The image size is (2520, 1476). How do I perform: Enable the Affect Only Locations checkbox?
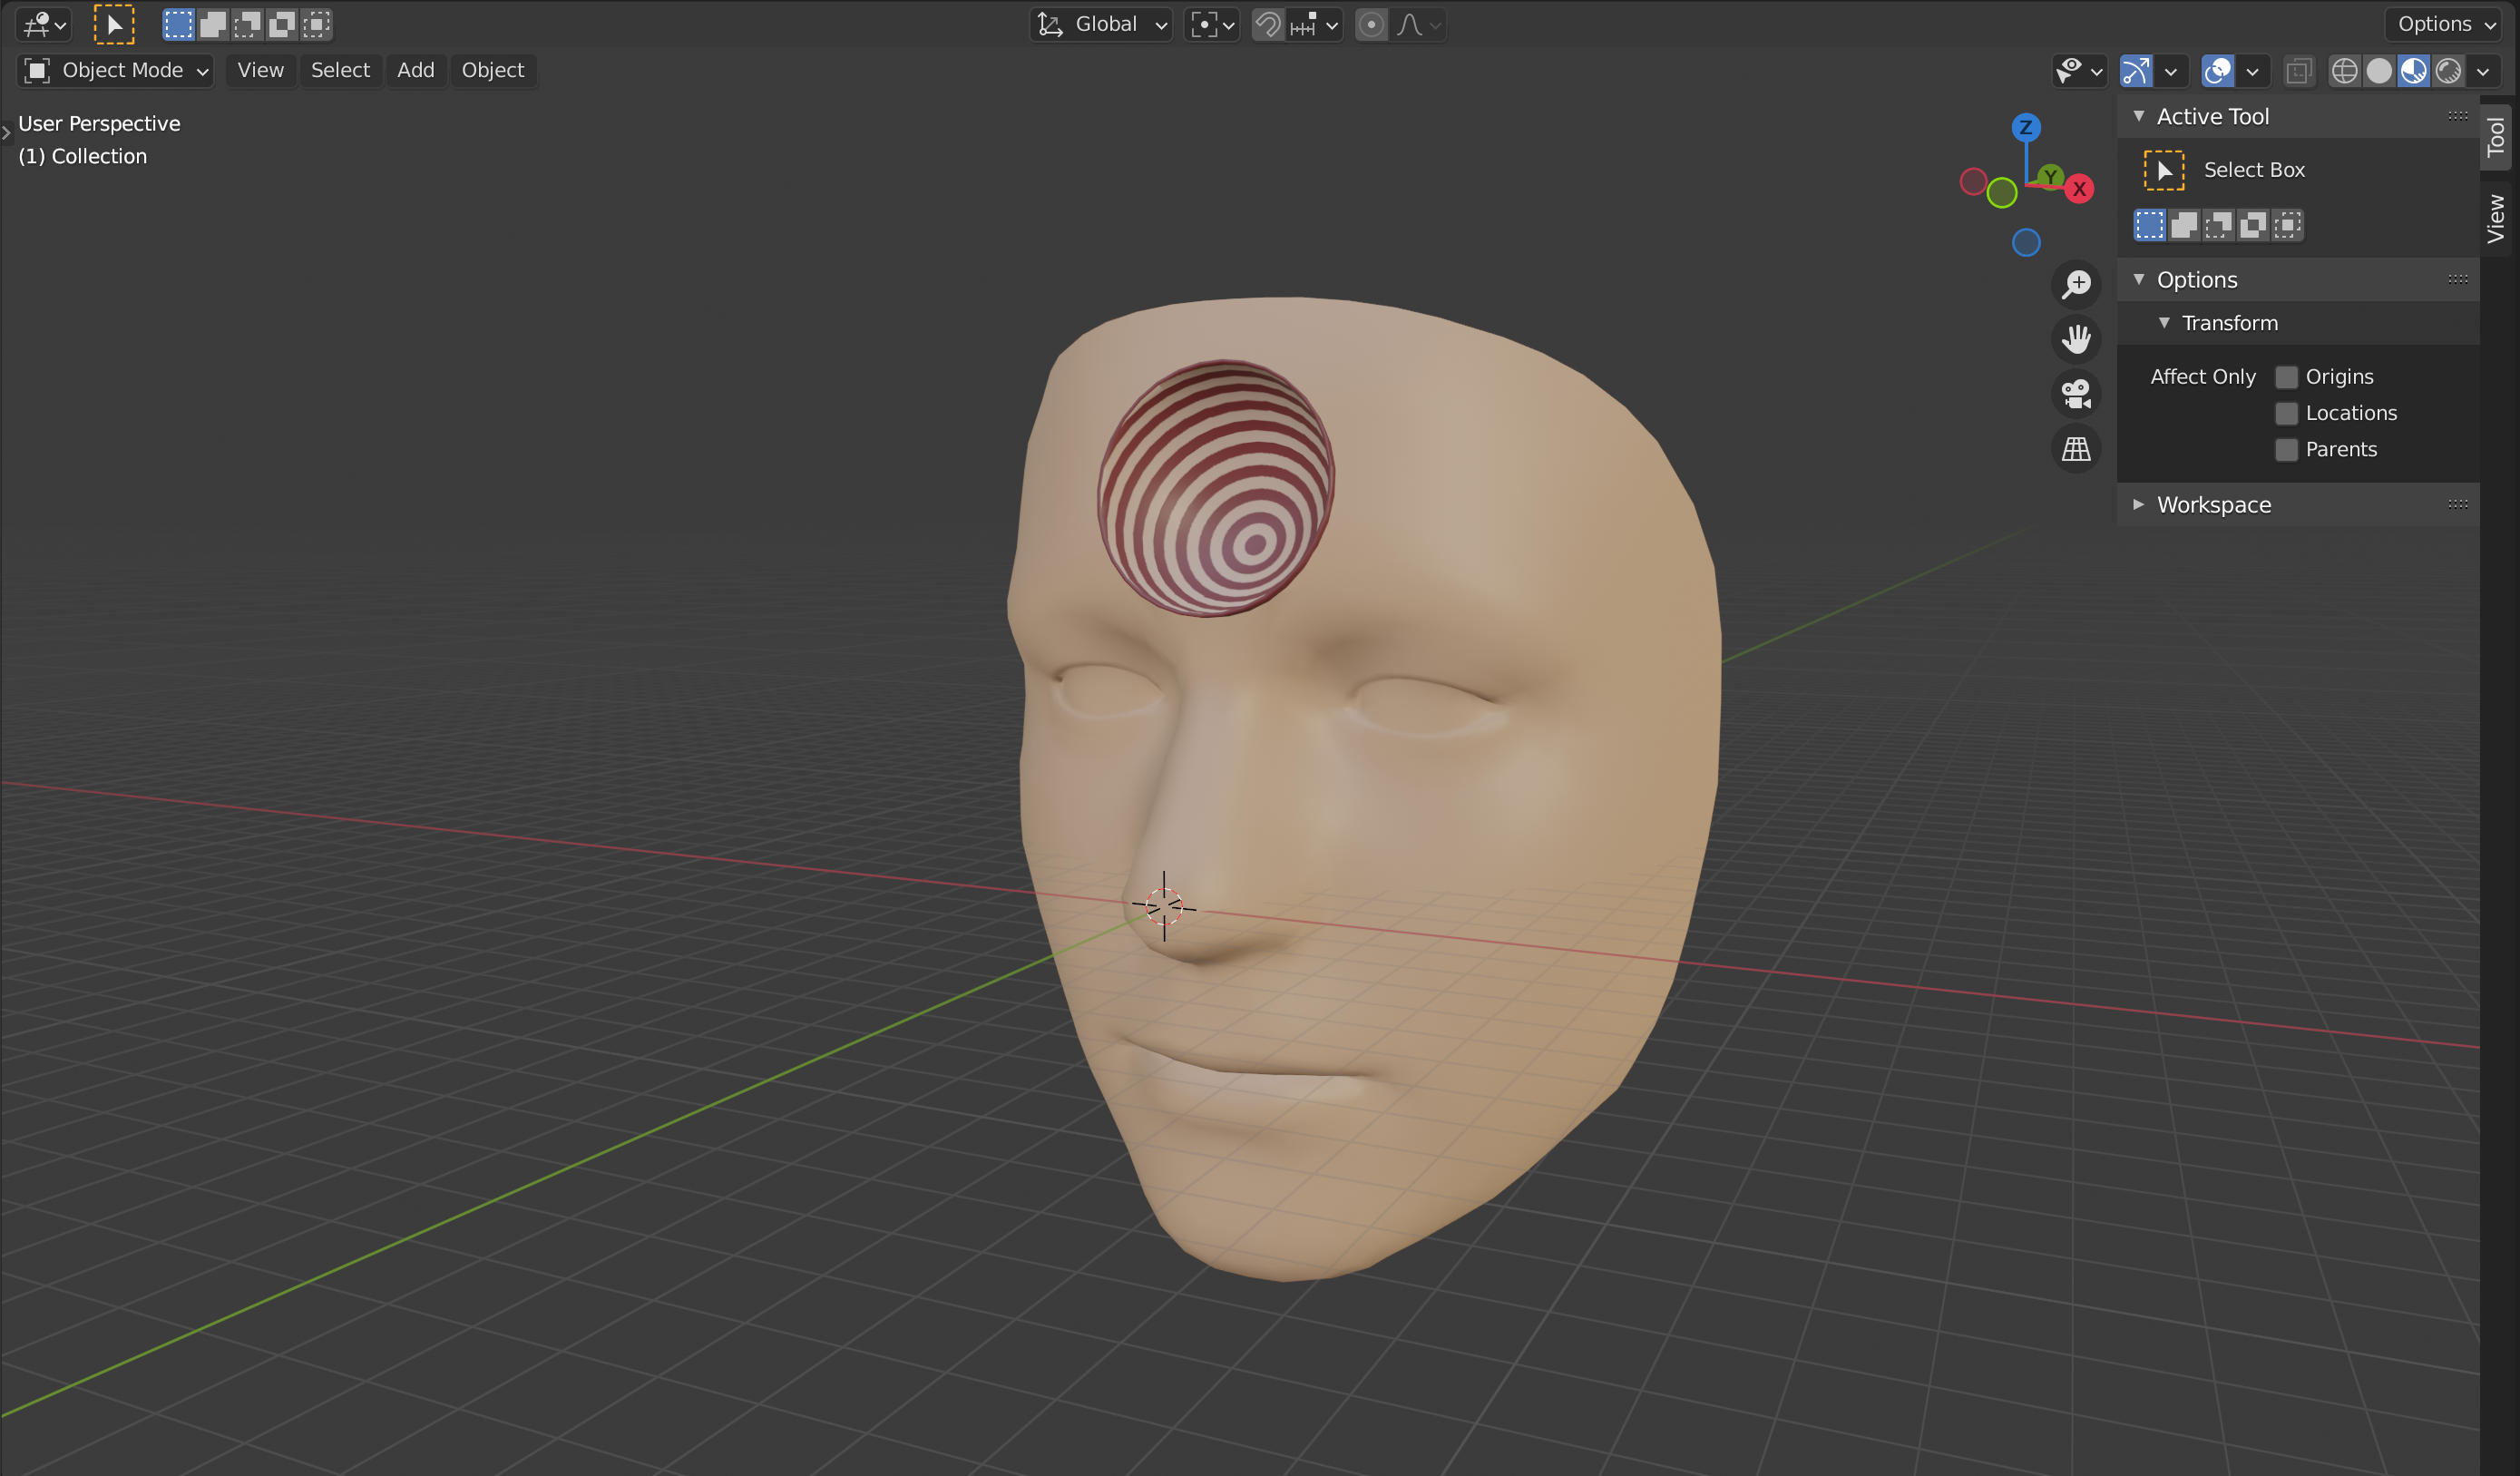click(x=2286, y=413)
